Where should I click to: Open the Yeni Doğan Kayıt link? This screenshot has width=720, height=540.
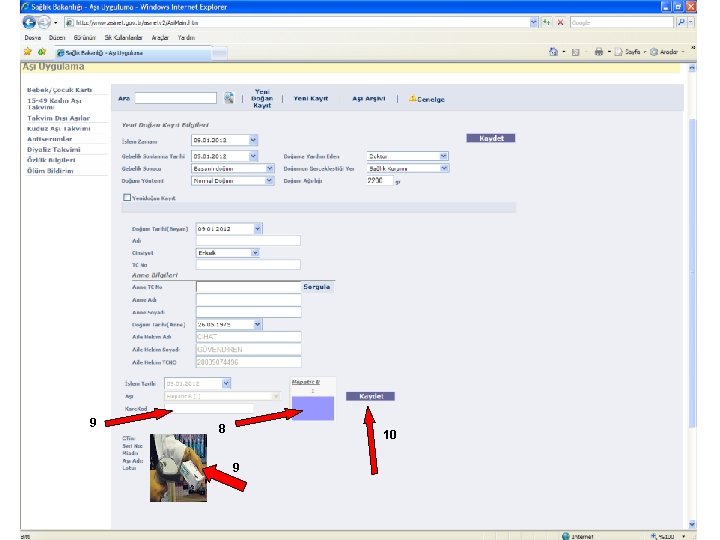click(x=262, y=98)
